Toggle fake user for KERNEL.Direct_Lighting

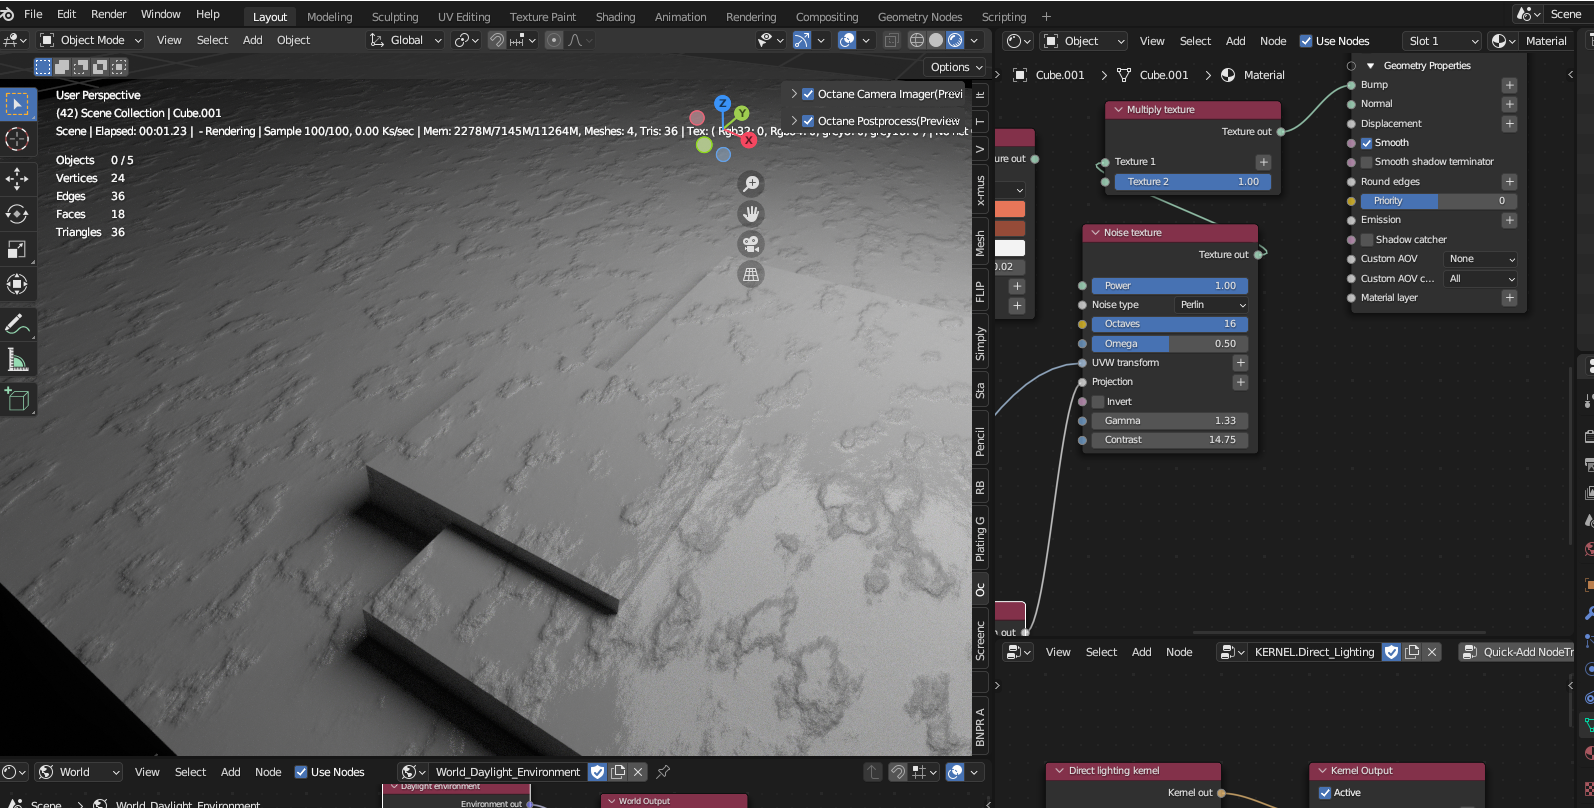(1391, 652)
